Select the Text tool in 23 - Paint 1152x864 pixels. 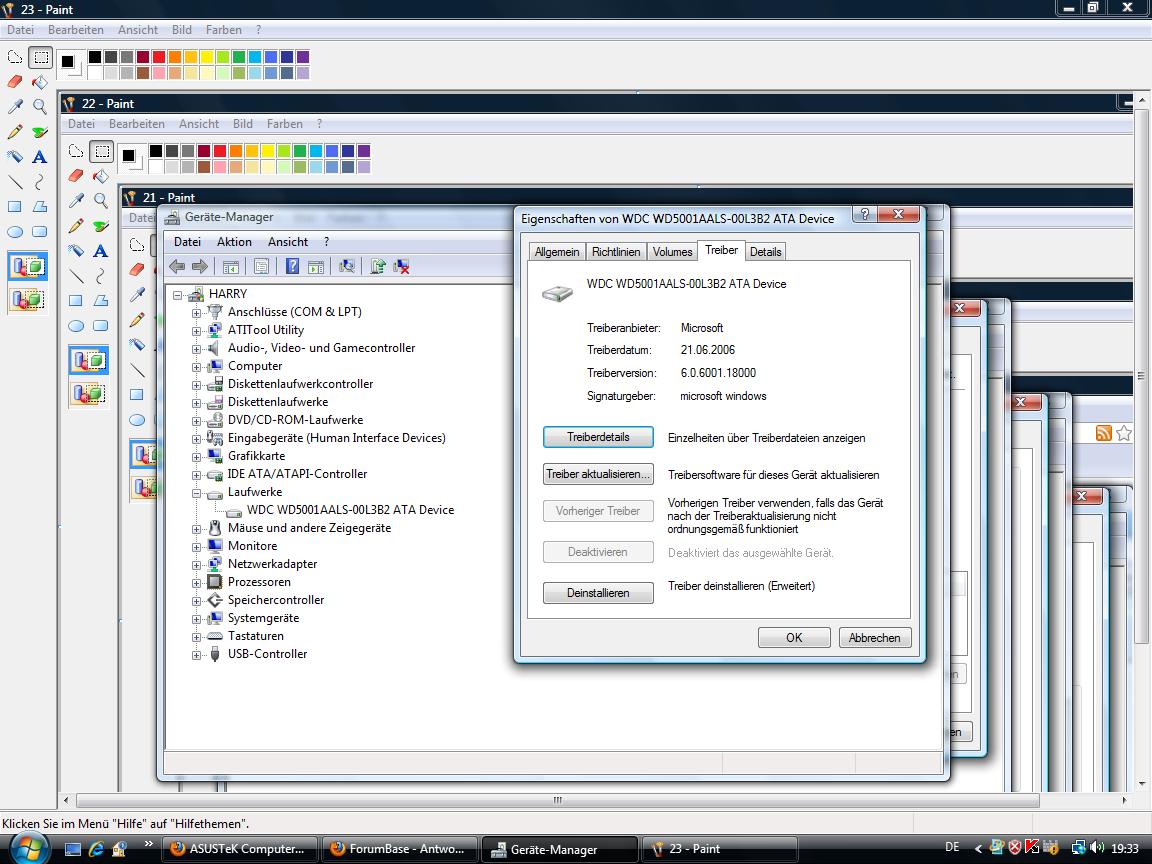pos(40,156)
